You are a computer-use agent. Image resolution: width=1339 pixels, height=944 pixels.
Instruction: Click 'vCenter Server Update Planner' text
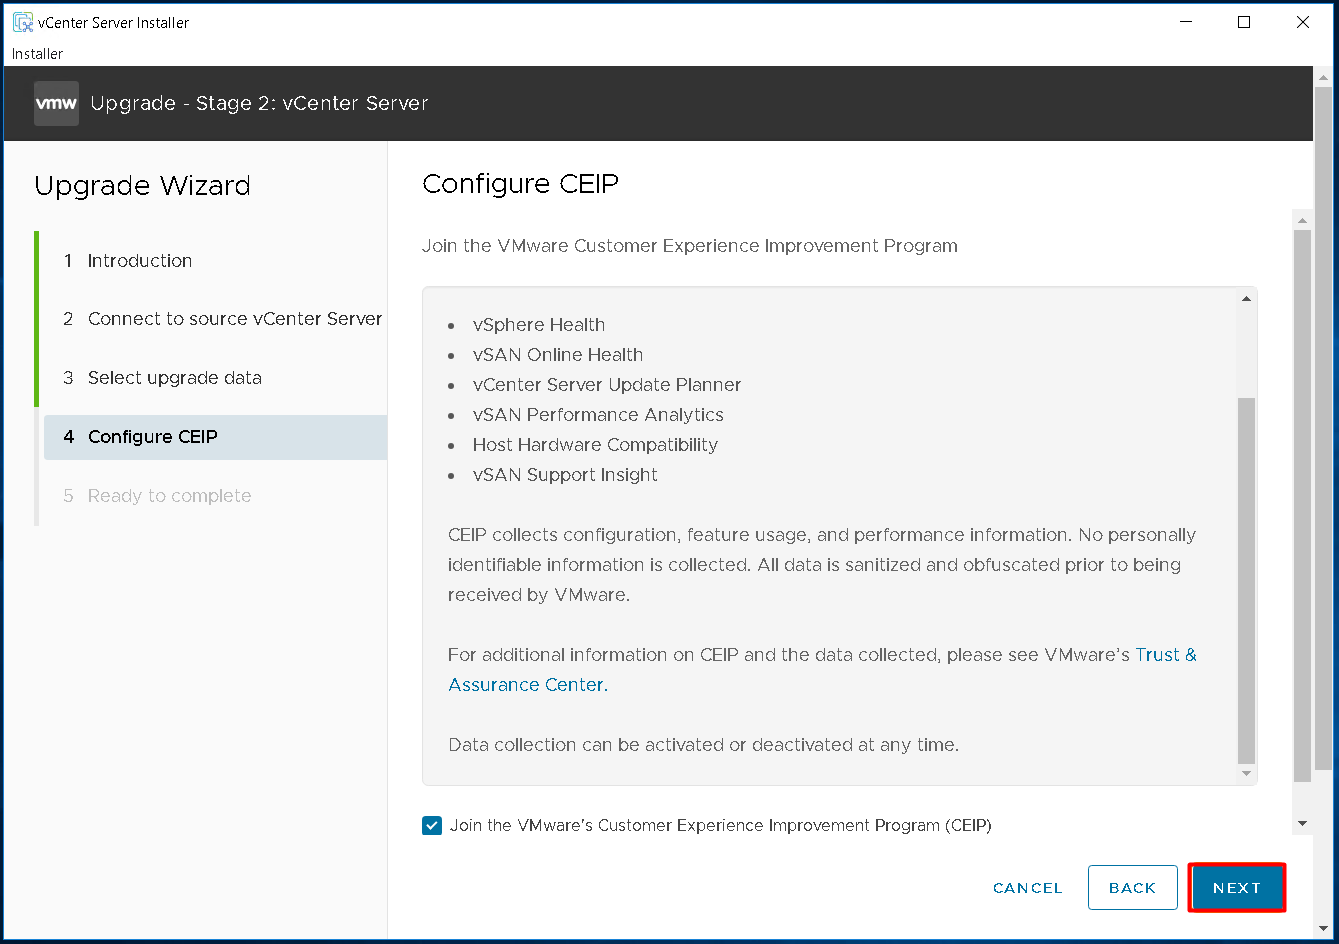[607, 385]
